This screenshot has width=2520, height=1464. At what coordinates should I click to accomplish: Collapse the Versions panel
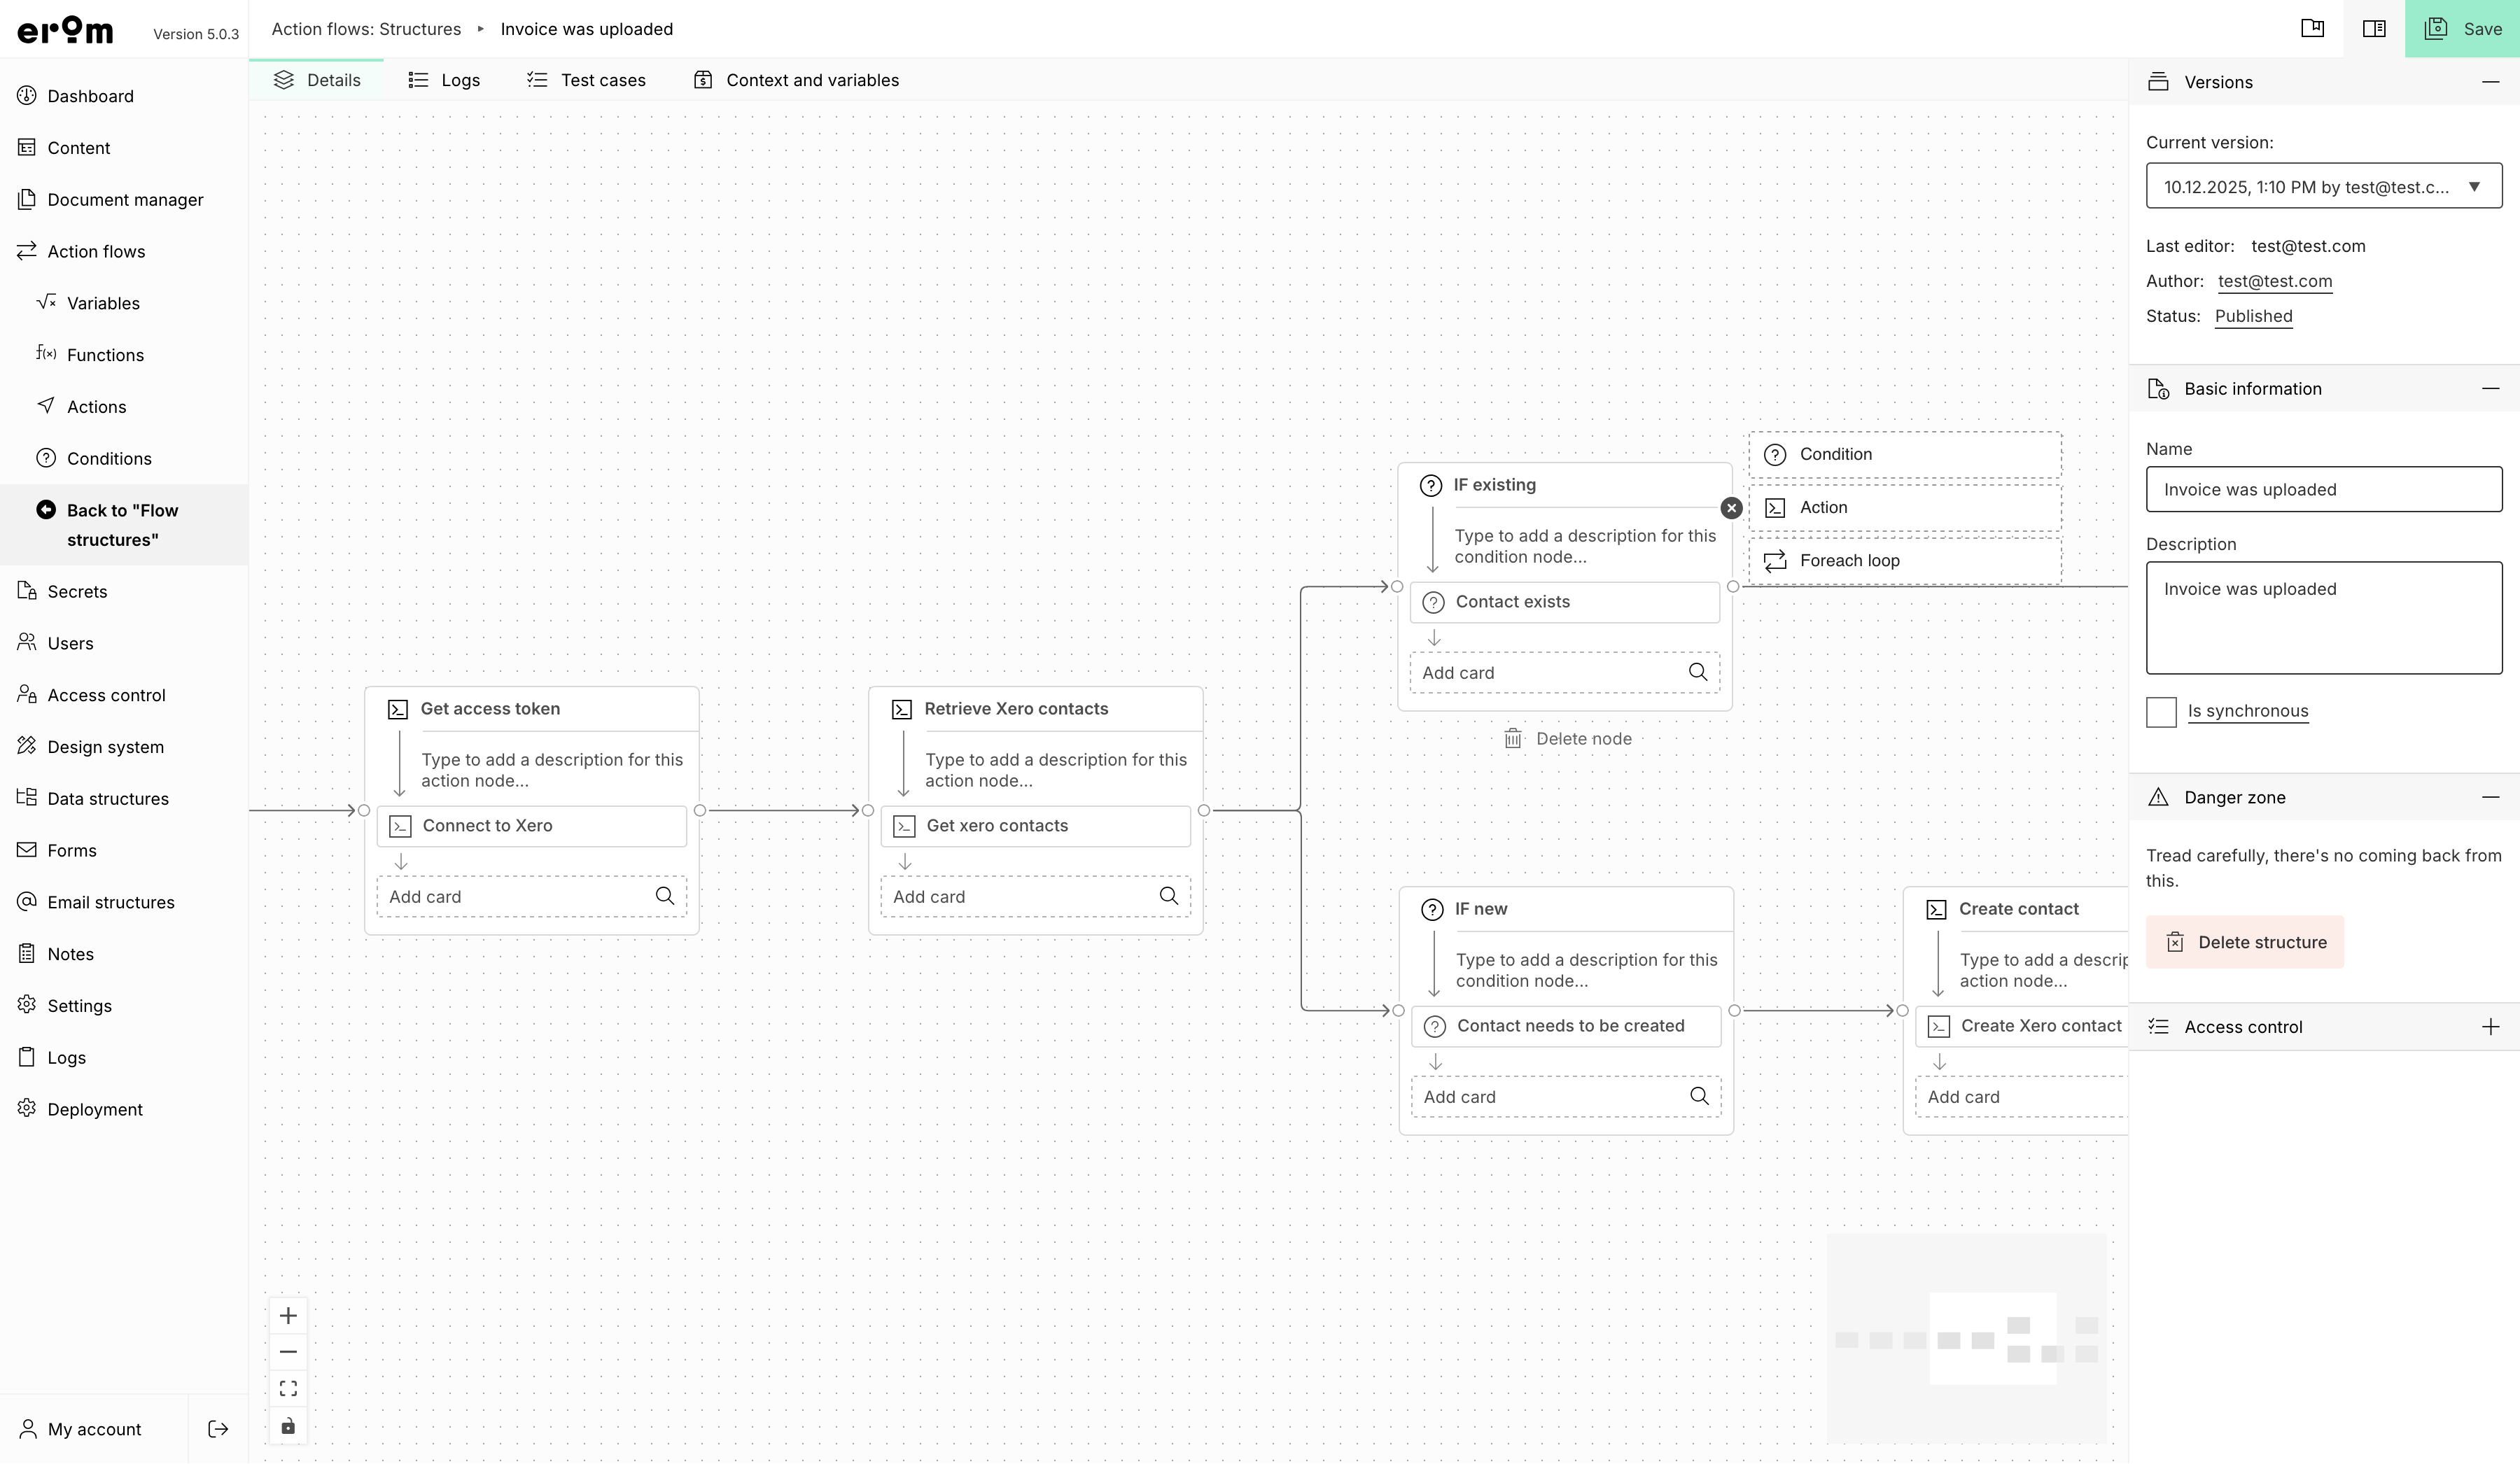click(2490, 82)
